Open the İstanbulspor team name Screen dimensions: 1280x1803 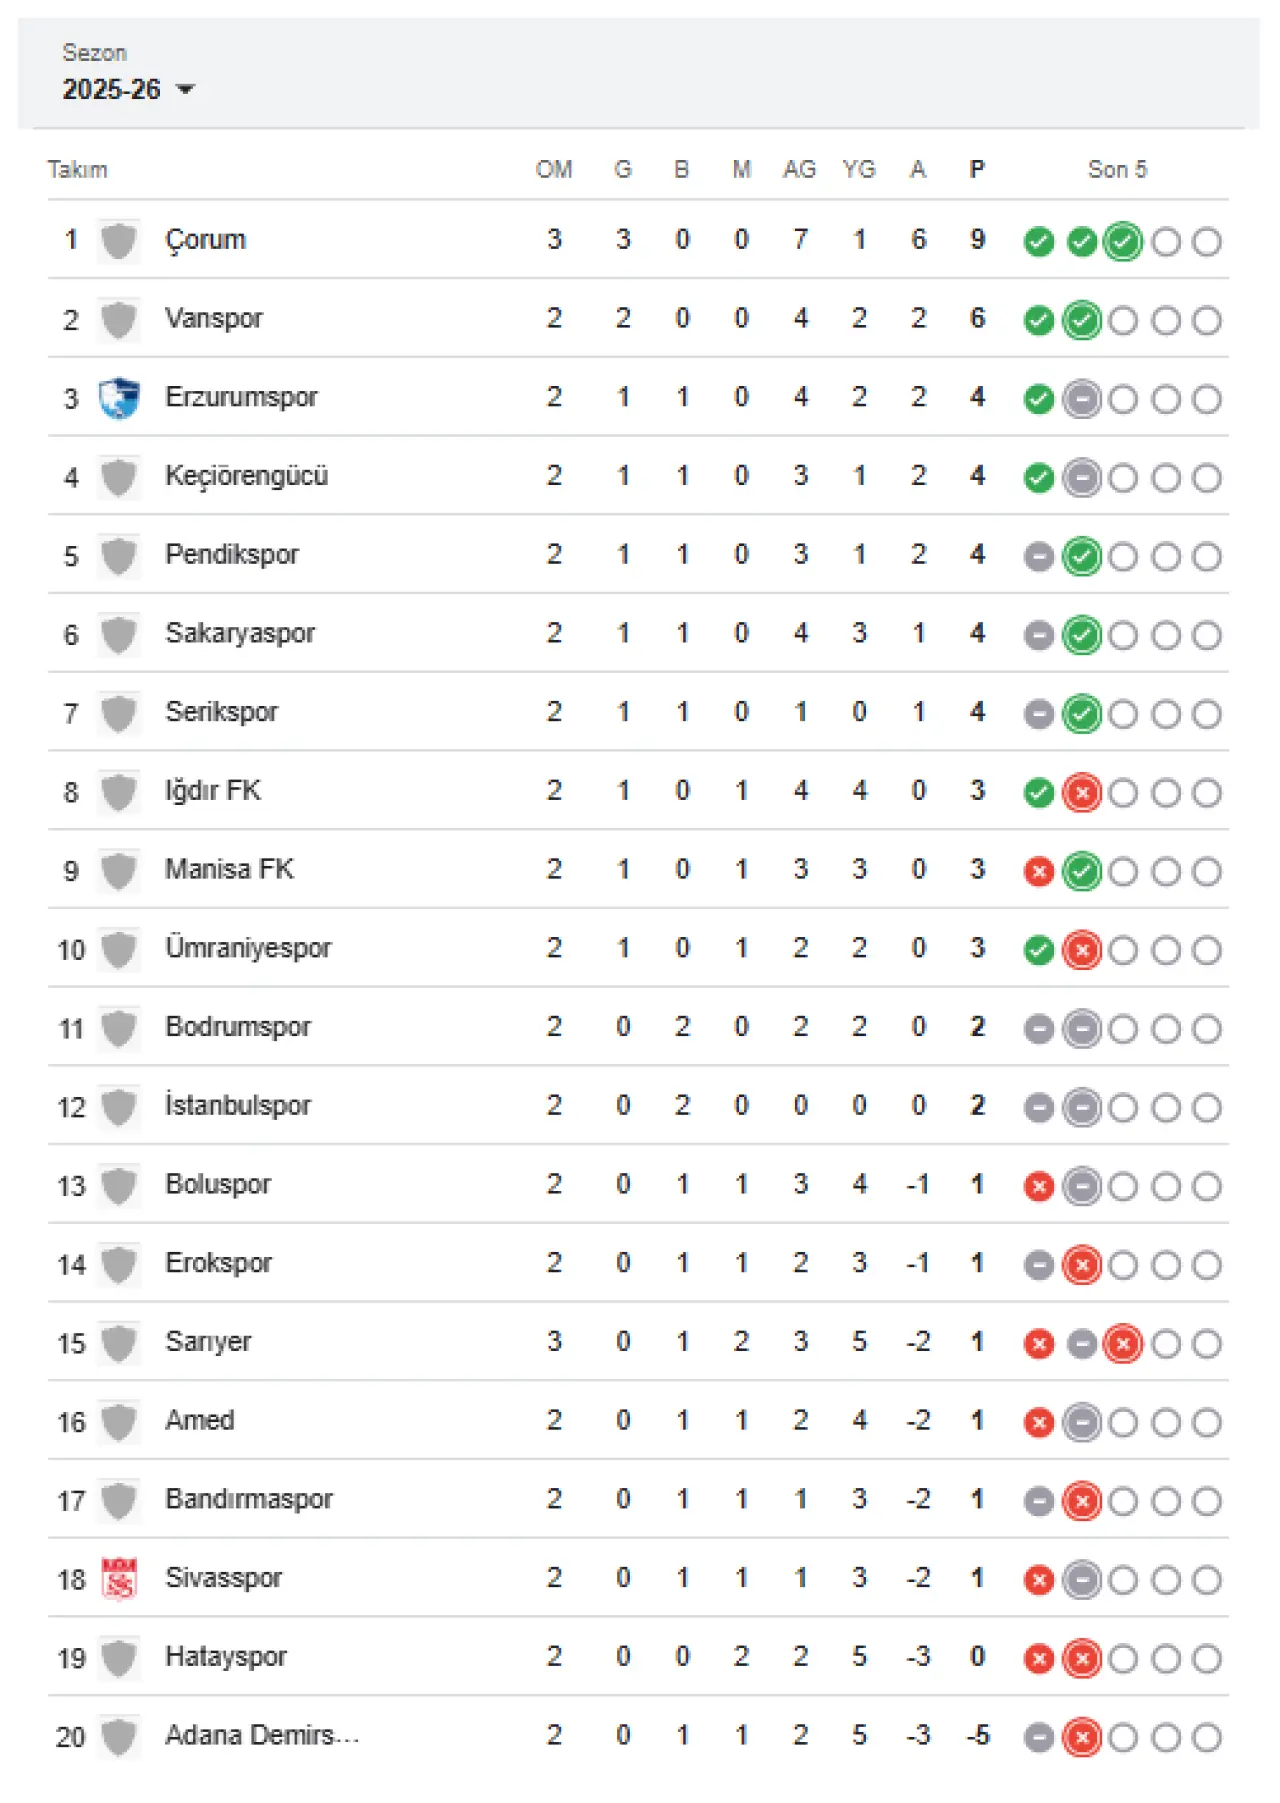(x=238, y=1105)
